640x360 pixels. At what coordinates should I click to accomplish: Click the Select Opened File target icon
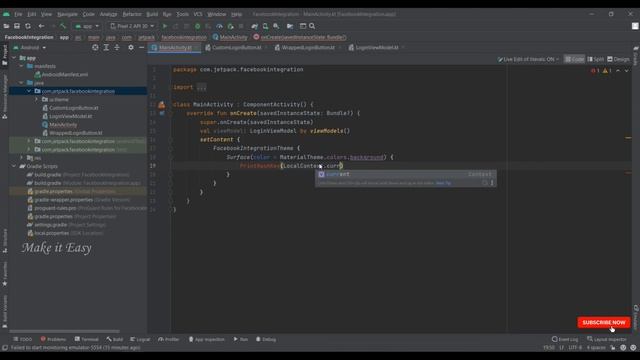tap(95, 48)
